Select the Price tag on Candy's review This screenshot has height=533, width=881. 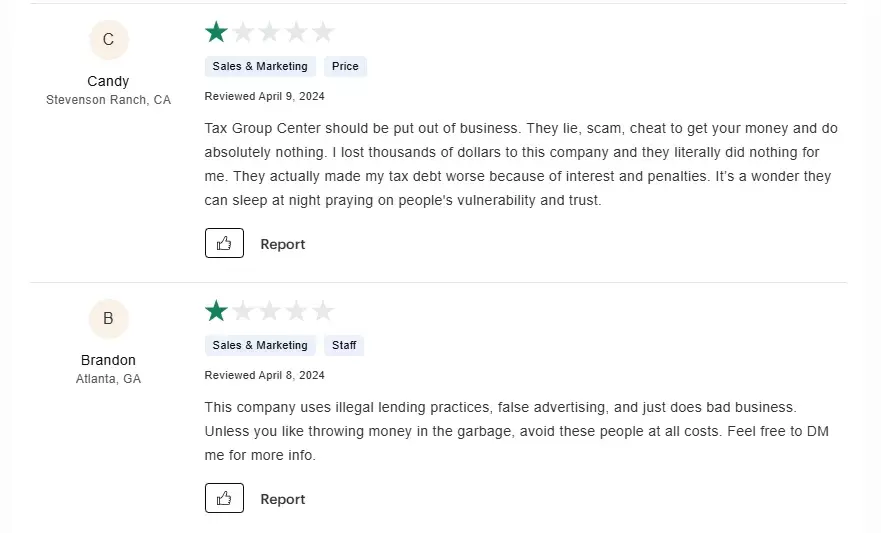pos(345,66)
